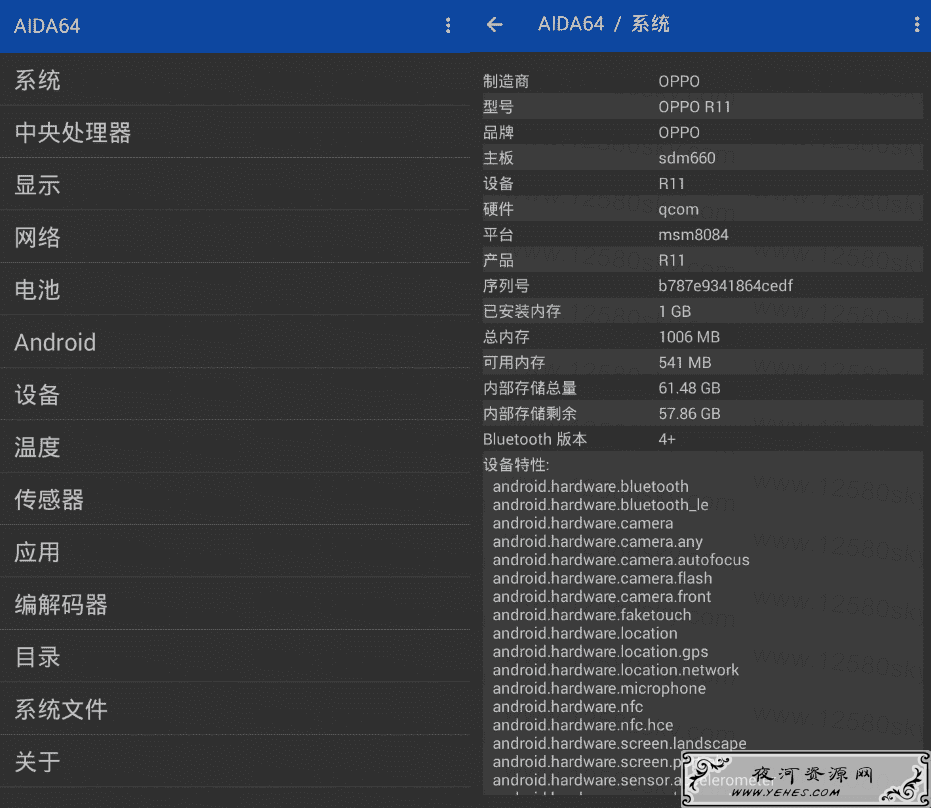The height and width of the screenshot is (808, 931).
Task: Select android.hardware.camera.flash feature
Action: pos(602,578)
